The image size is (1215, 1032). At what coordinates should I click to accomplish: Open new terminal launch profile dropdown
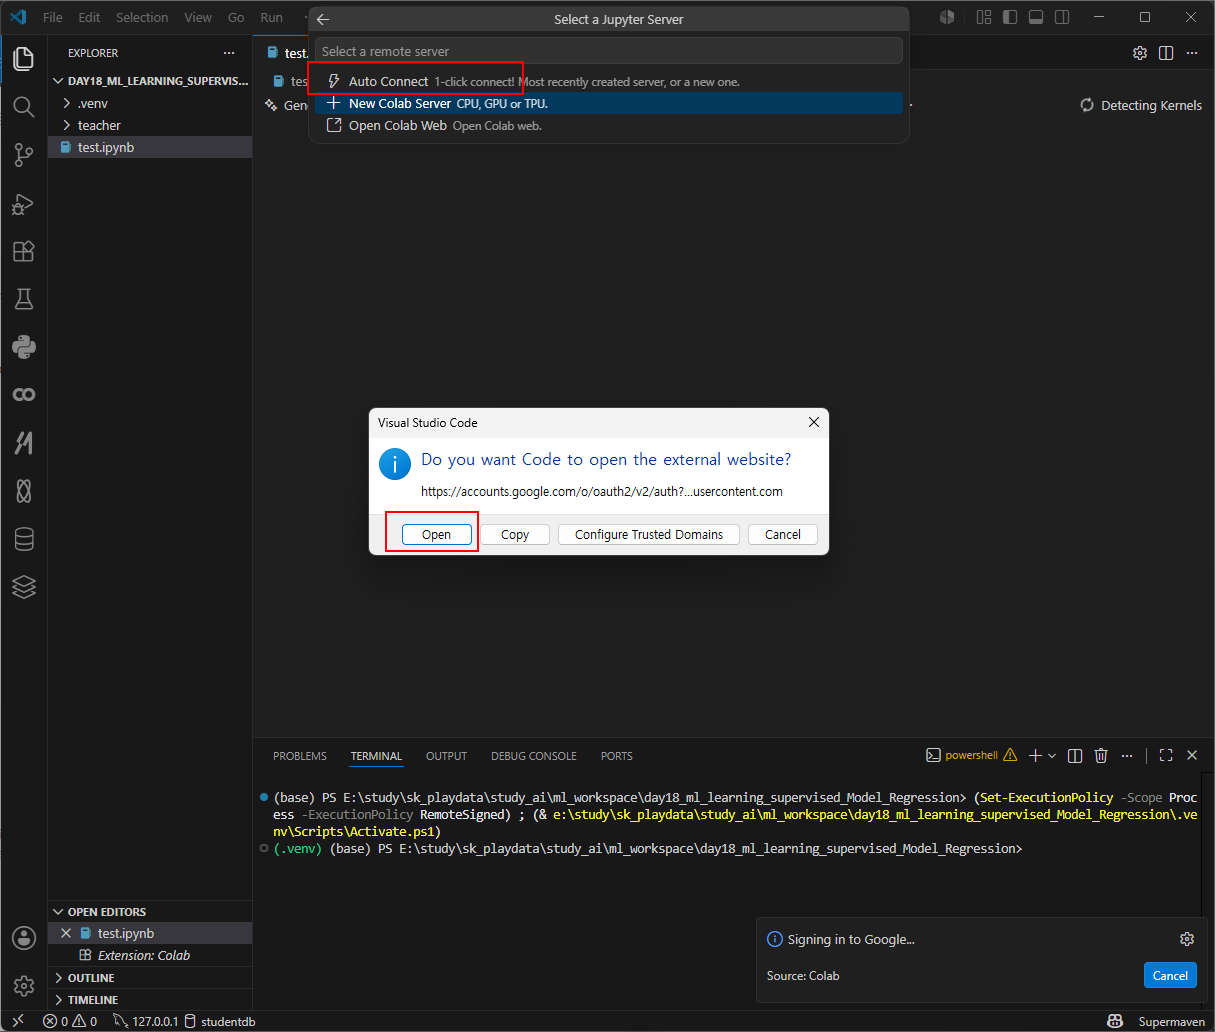click(x=1052, y=756)
